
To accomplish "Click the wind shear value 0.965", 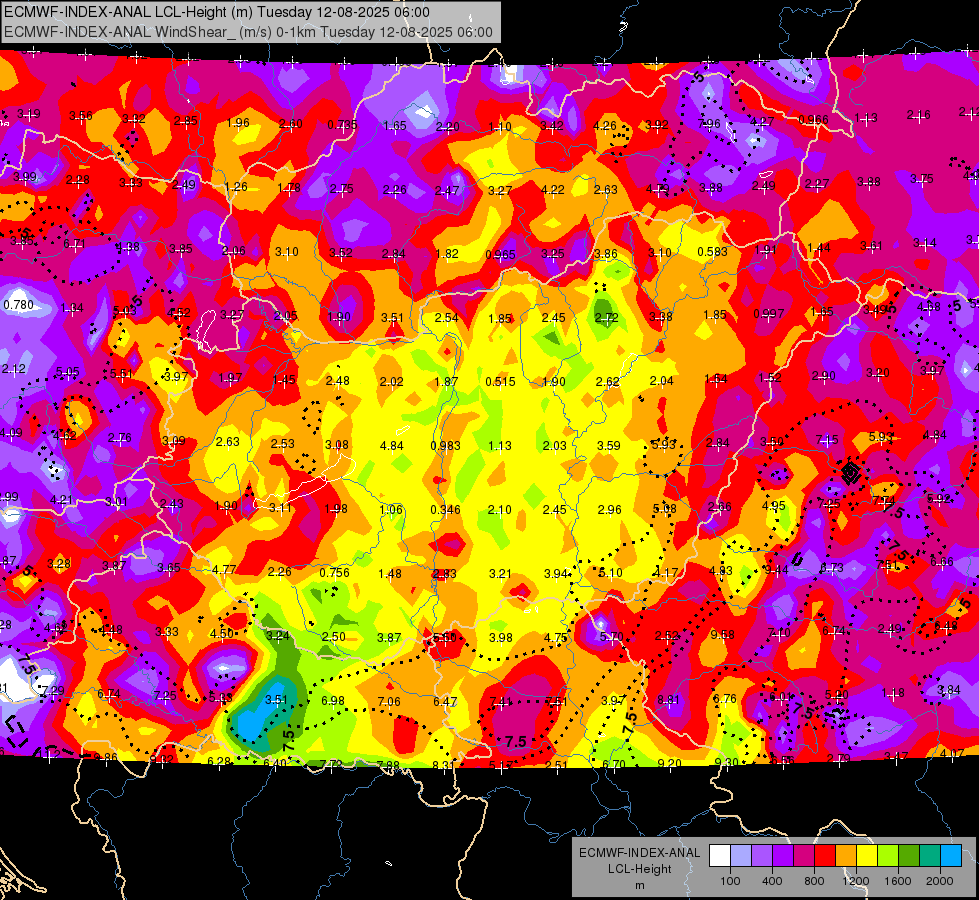I will 500,254.
